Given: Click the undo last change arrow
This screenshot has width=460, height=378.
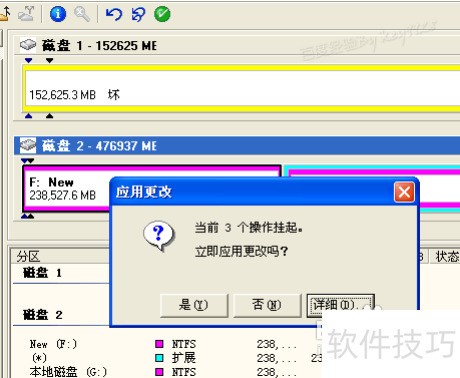Looking at the screenshot, I should pos(114,14).
